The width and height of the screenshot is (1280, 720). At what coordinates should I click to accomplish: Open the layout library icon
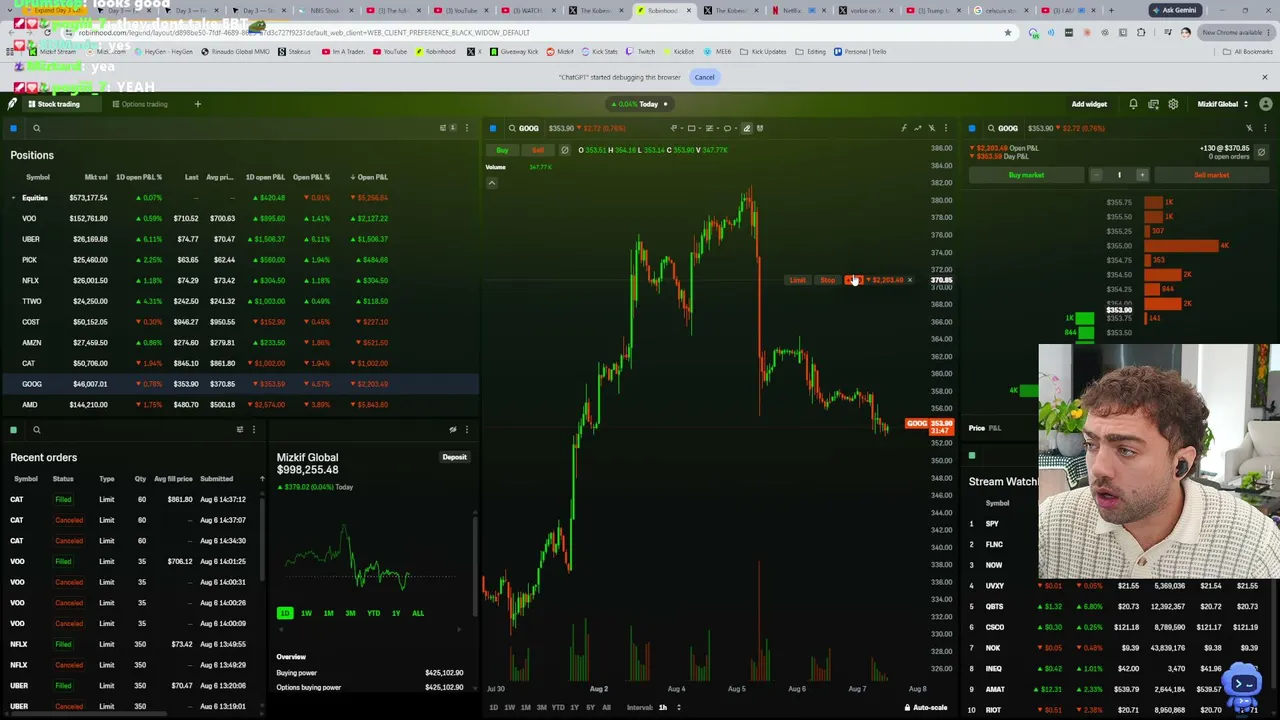pos(1153,104)
